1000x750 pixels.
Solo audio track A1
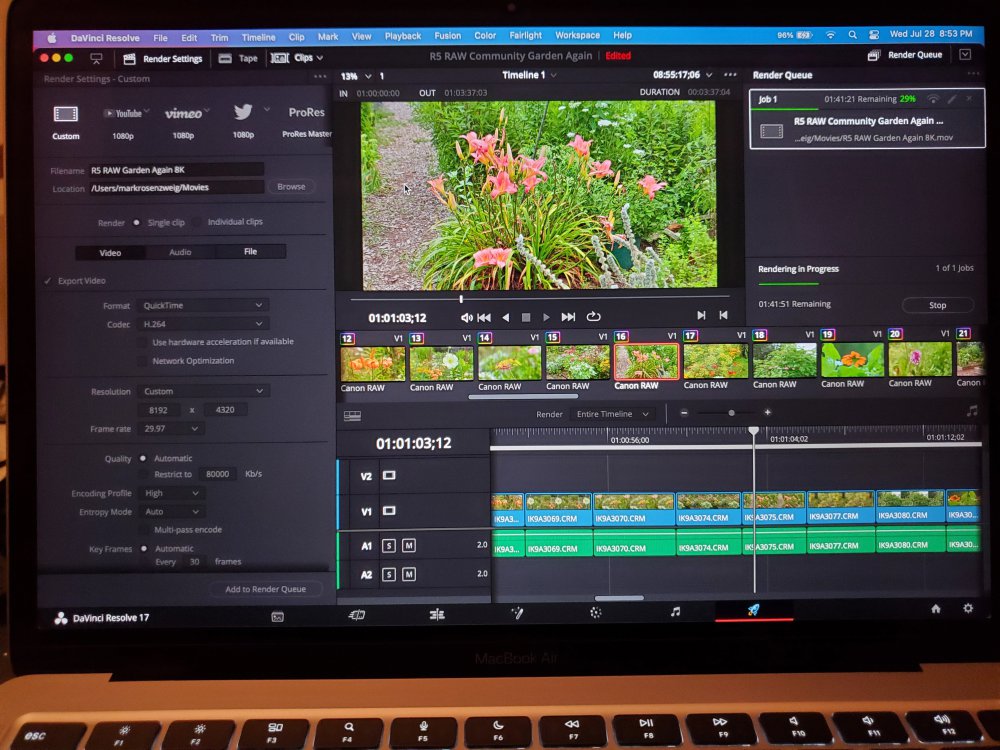[388, 545]
